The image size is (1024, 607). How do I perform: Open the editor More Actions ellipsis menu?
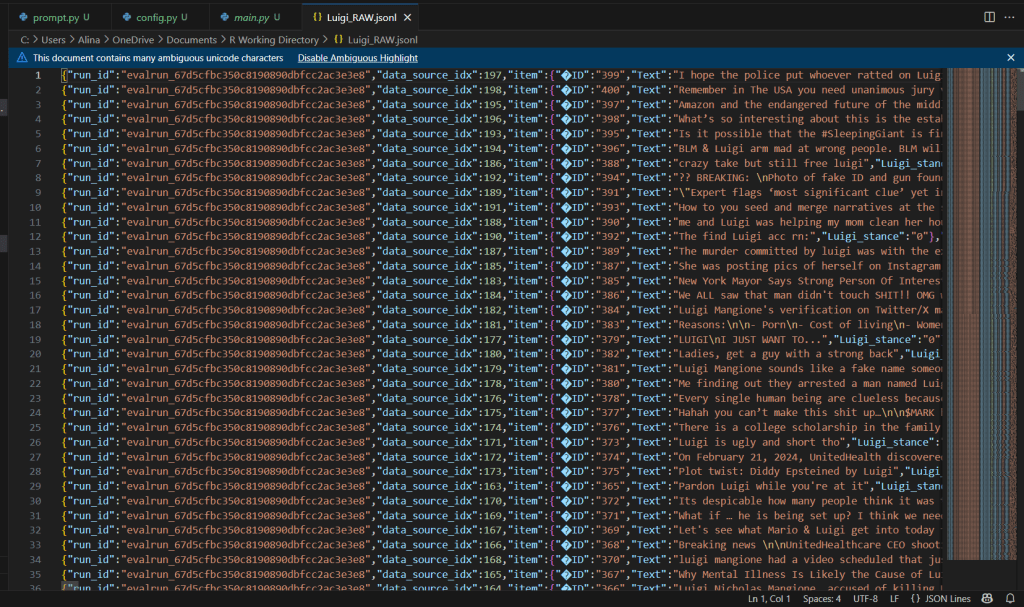tap(1009, 17)
